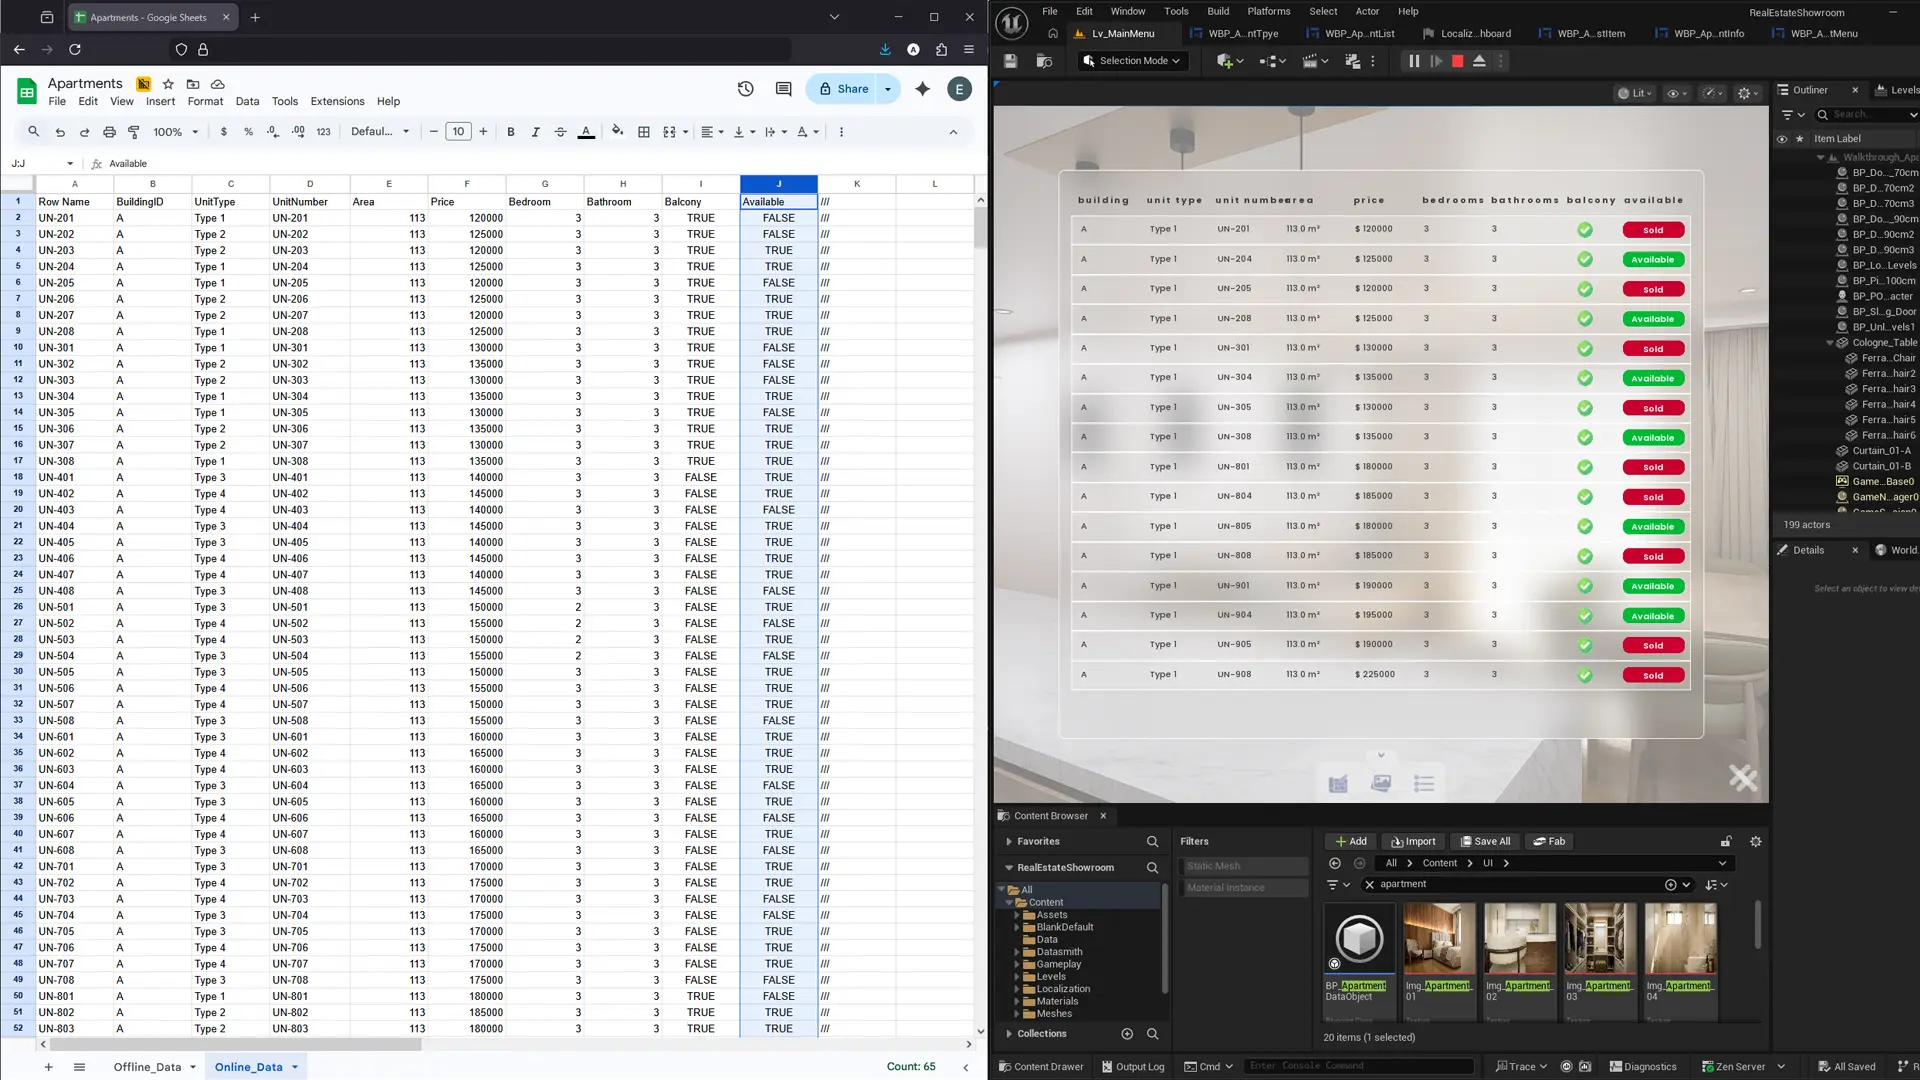Toggle italic formatting in Sheets
Screen dimensions: 1920x1080
point(535,132)
